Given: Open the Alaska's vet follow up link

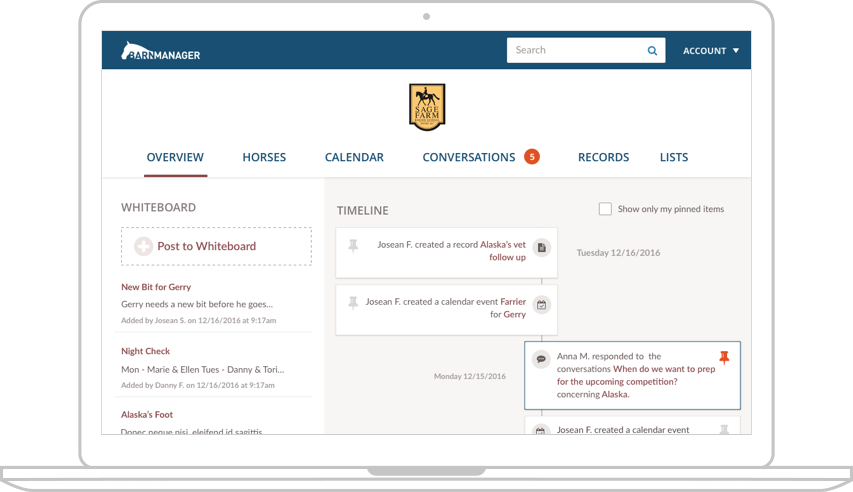Looking at the screenshot, I should click(503, 251).
